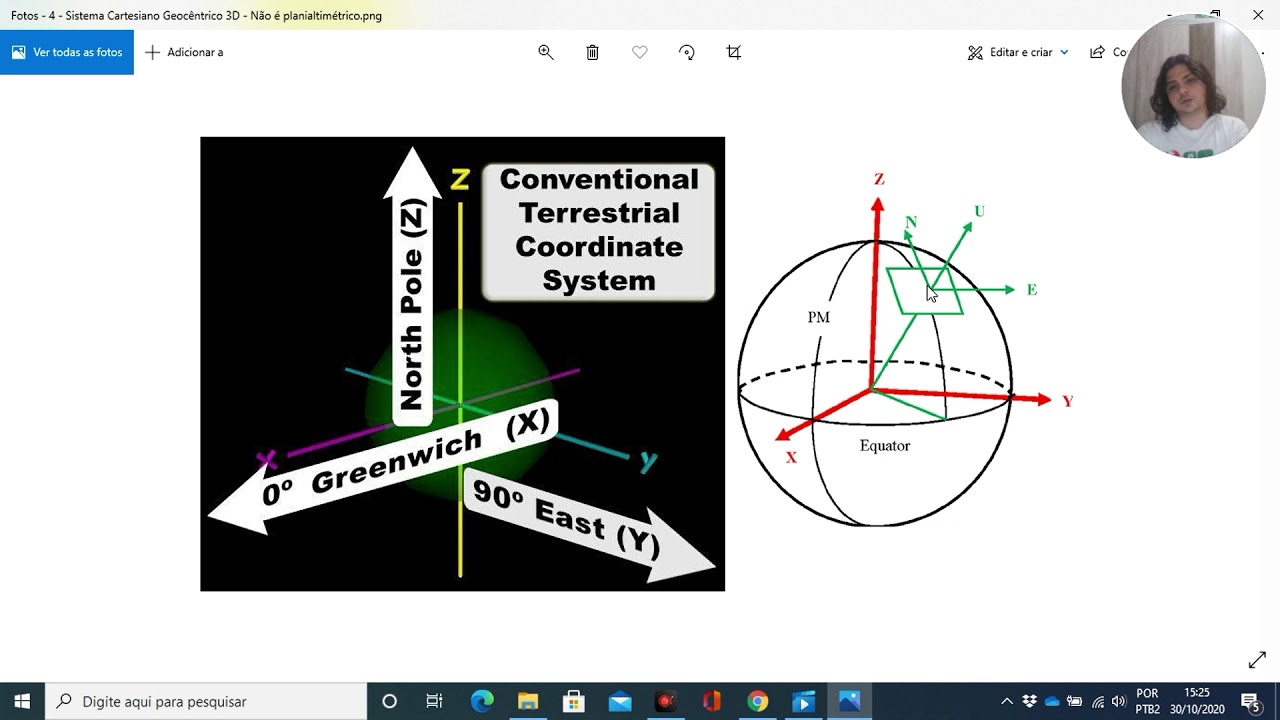Click the webcam overlay circle

pos(1193,87)
